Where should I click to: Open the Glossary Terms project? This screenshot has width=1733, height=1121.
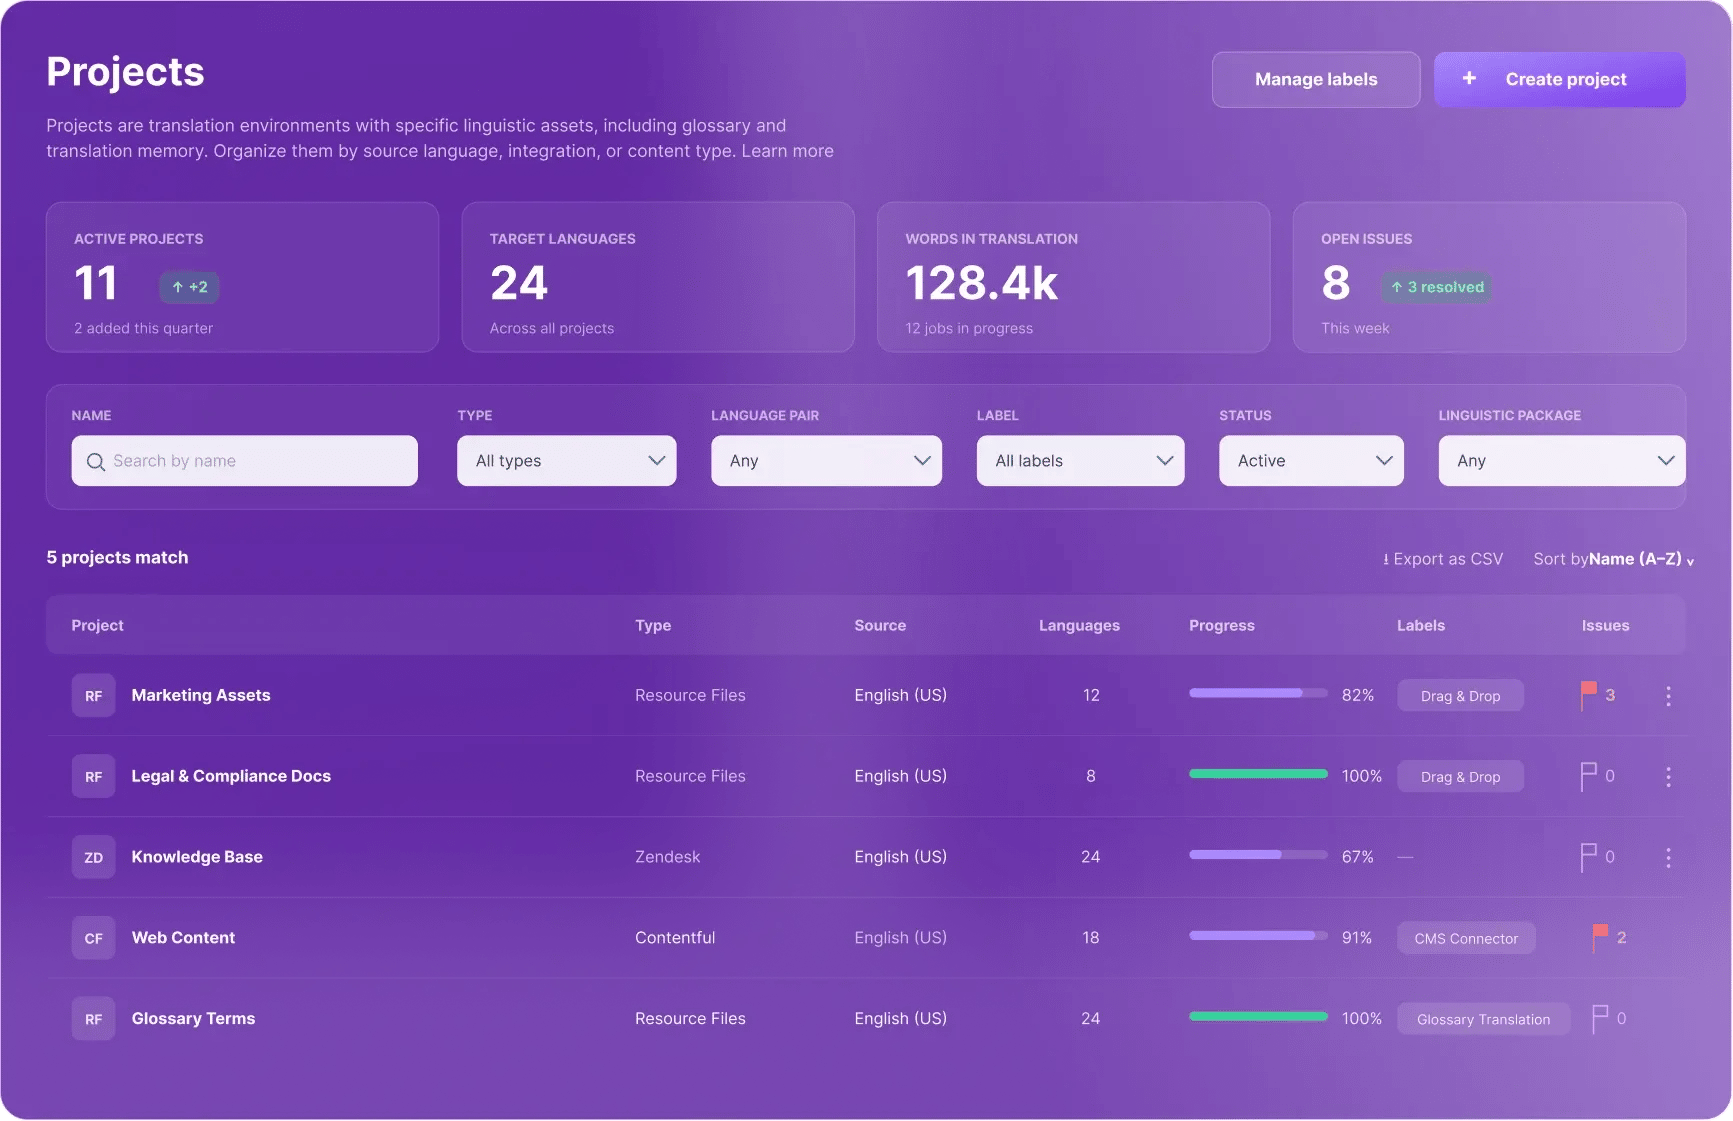(193, 1019)
